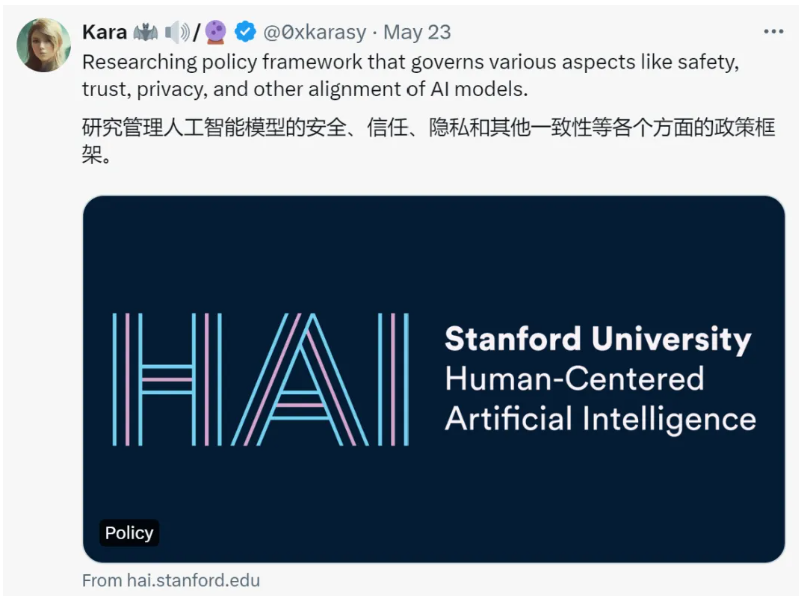Open the Kara display name profile link
799x596 pixels.
(104, 32)
